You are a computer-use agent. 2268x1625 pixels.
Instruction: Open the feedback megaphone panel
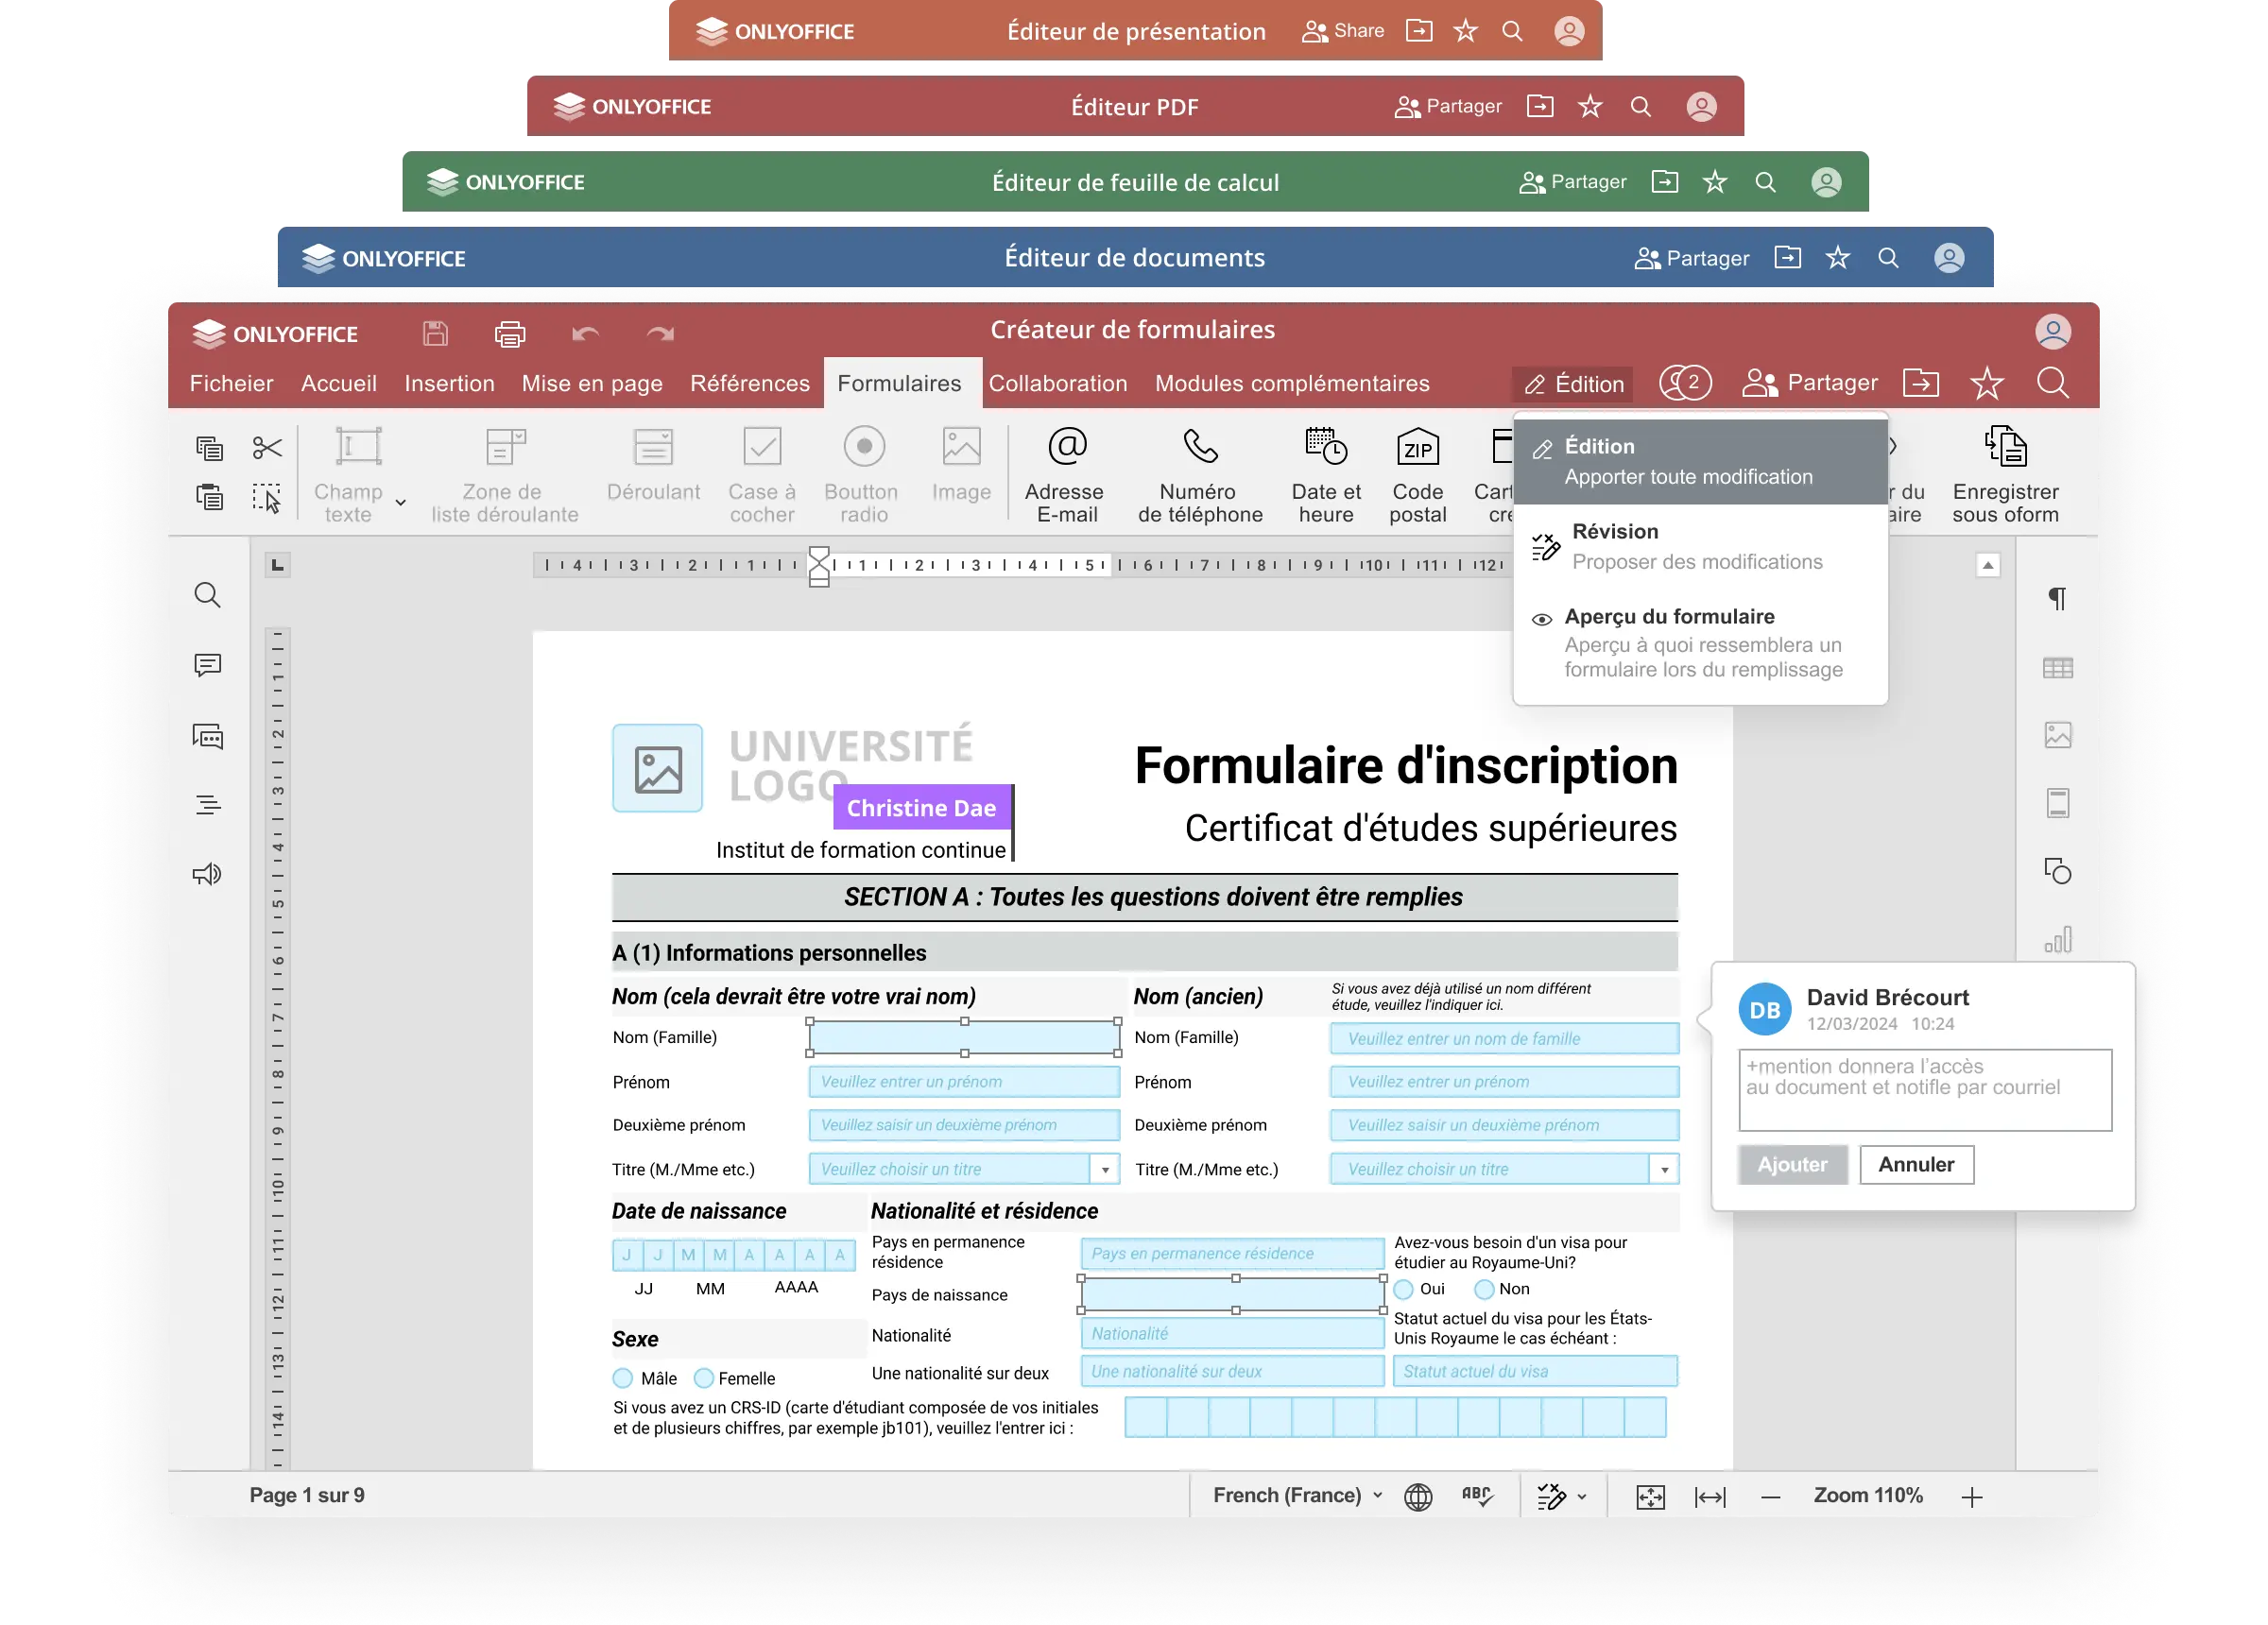207,874
